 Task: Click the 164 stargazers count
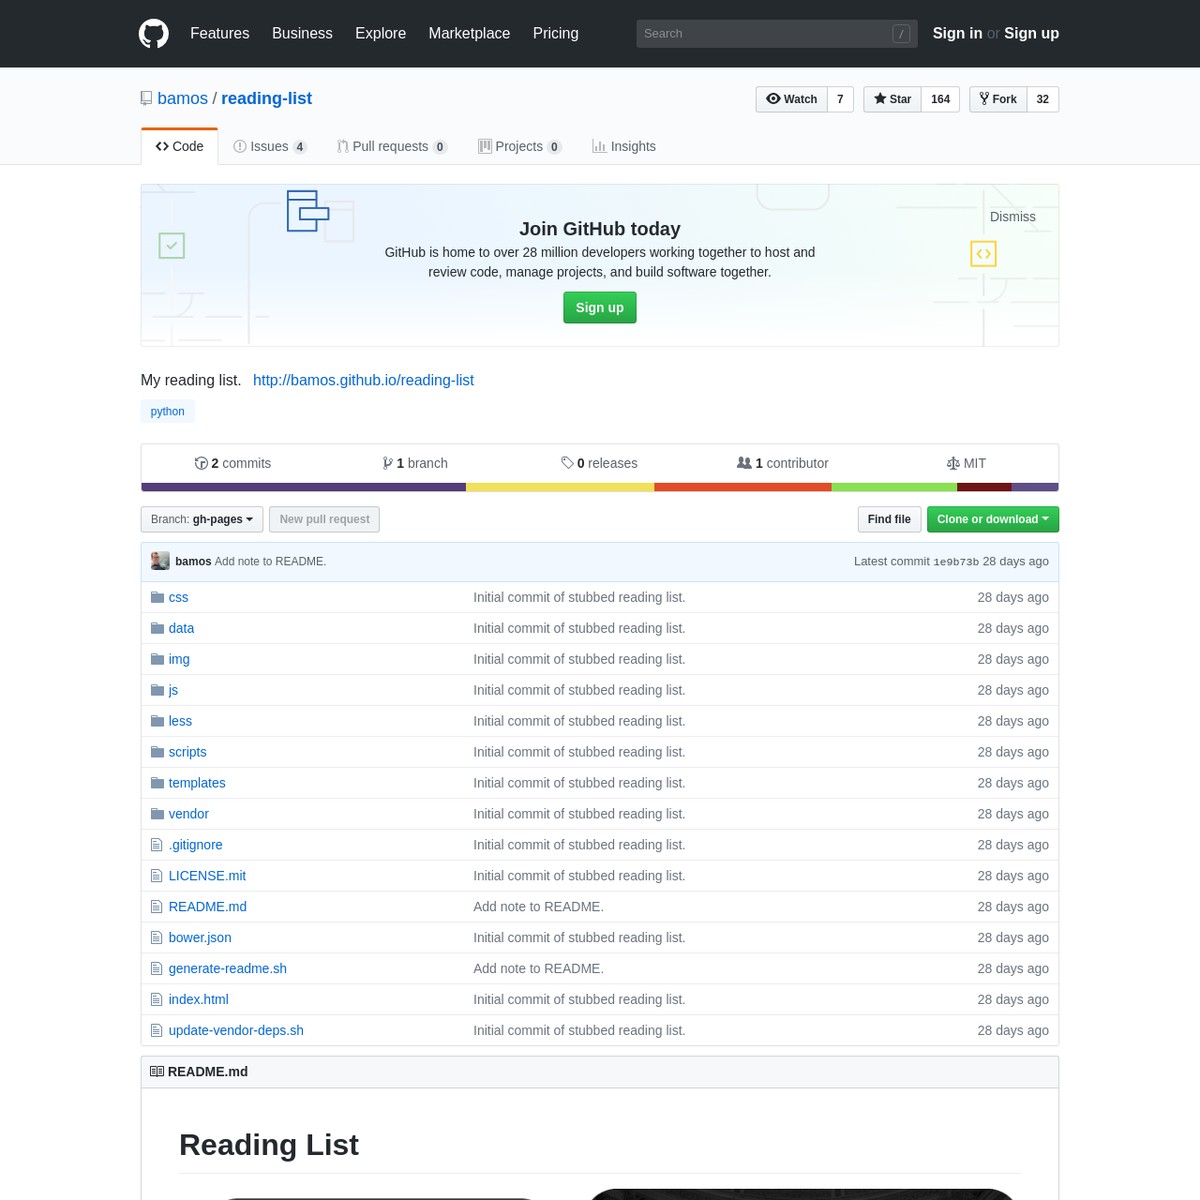point(940,99)
